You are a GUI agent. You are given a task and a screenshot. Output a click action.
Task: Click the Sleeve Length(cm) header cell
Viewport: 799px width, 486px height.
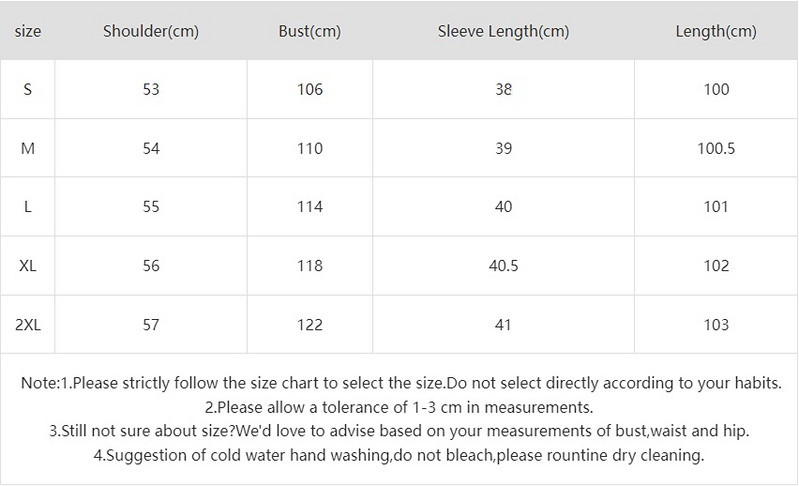point(503,31)
